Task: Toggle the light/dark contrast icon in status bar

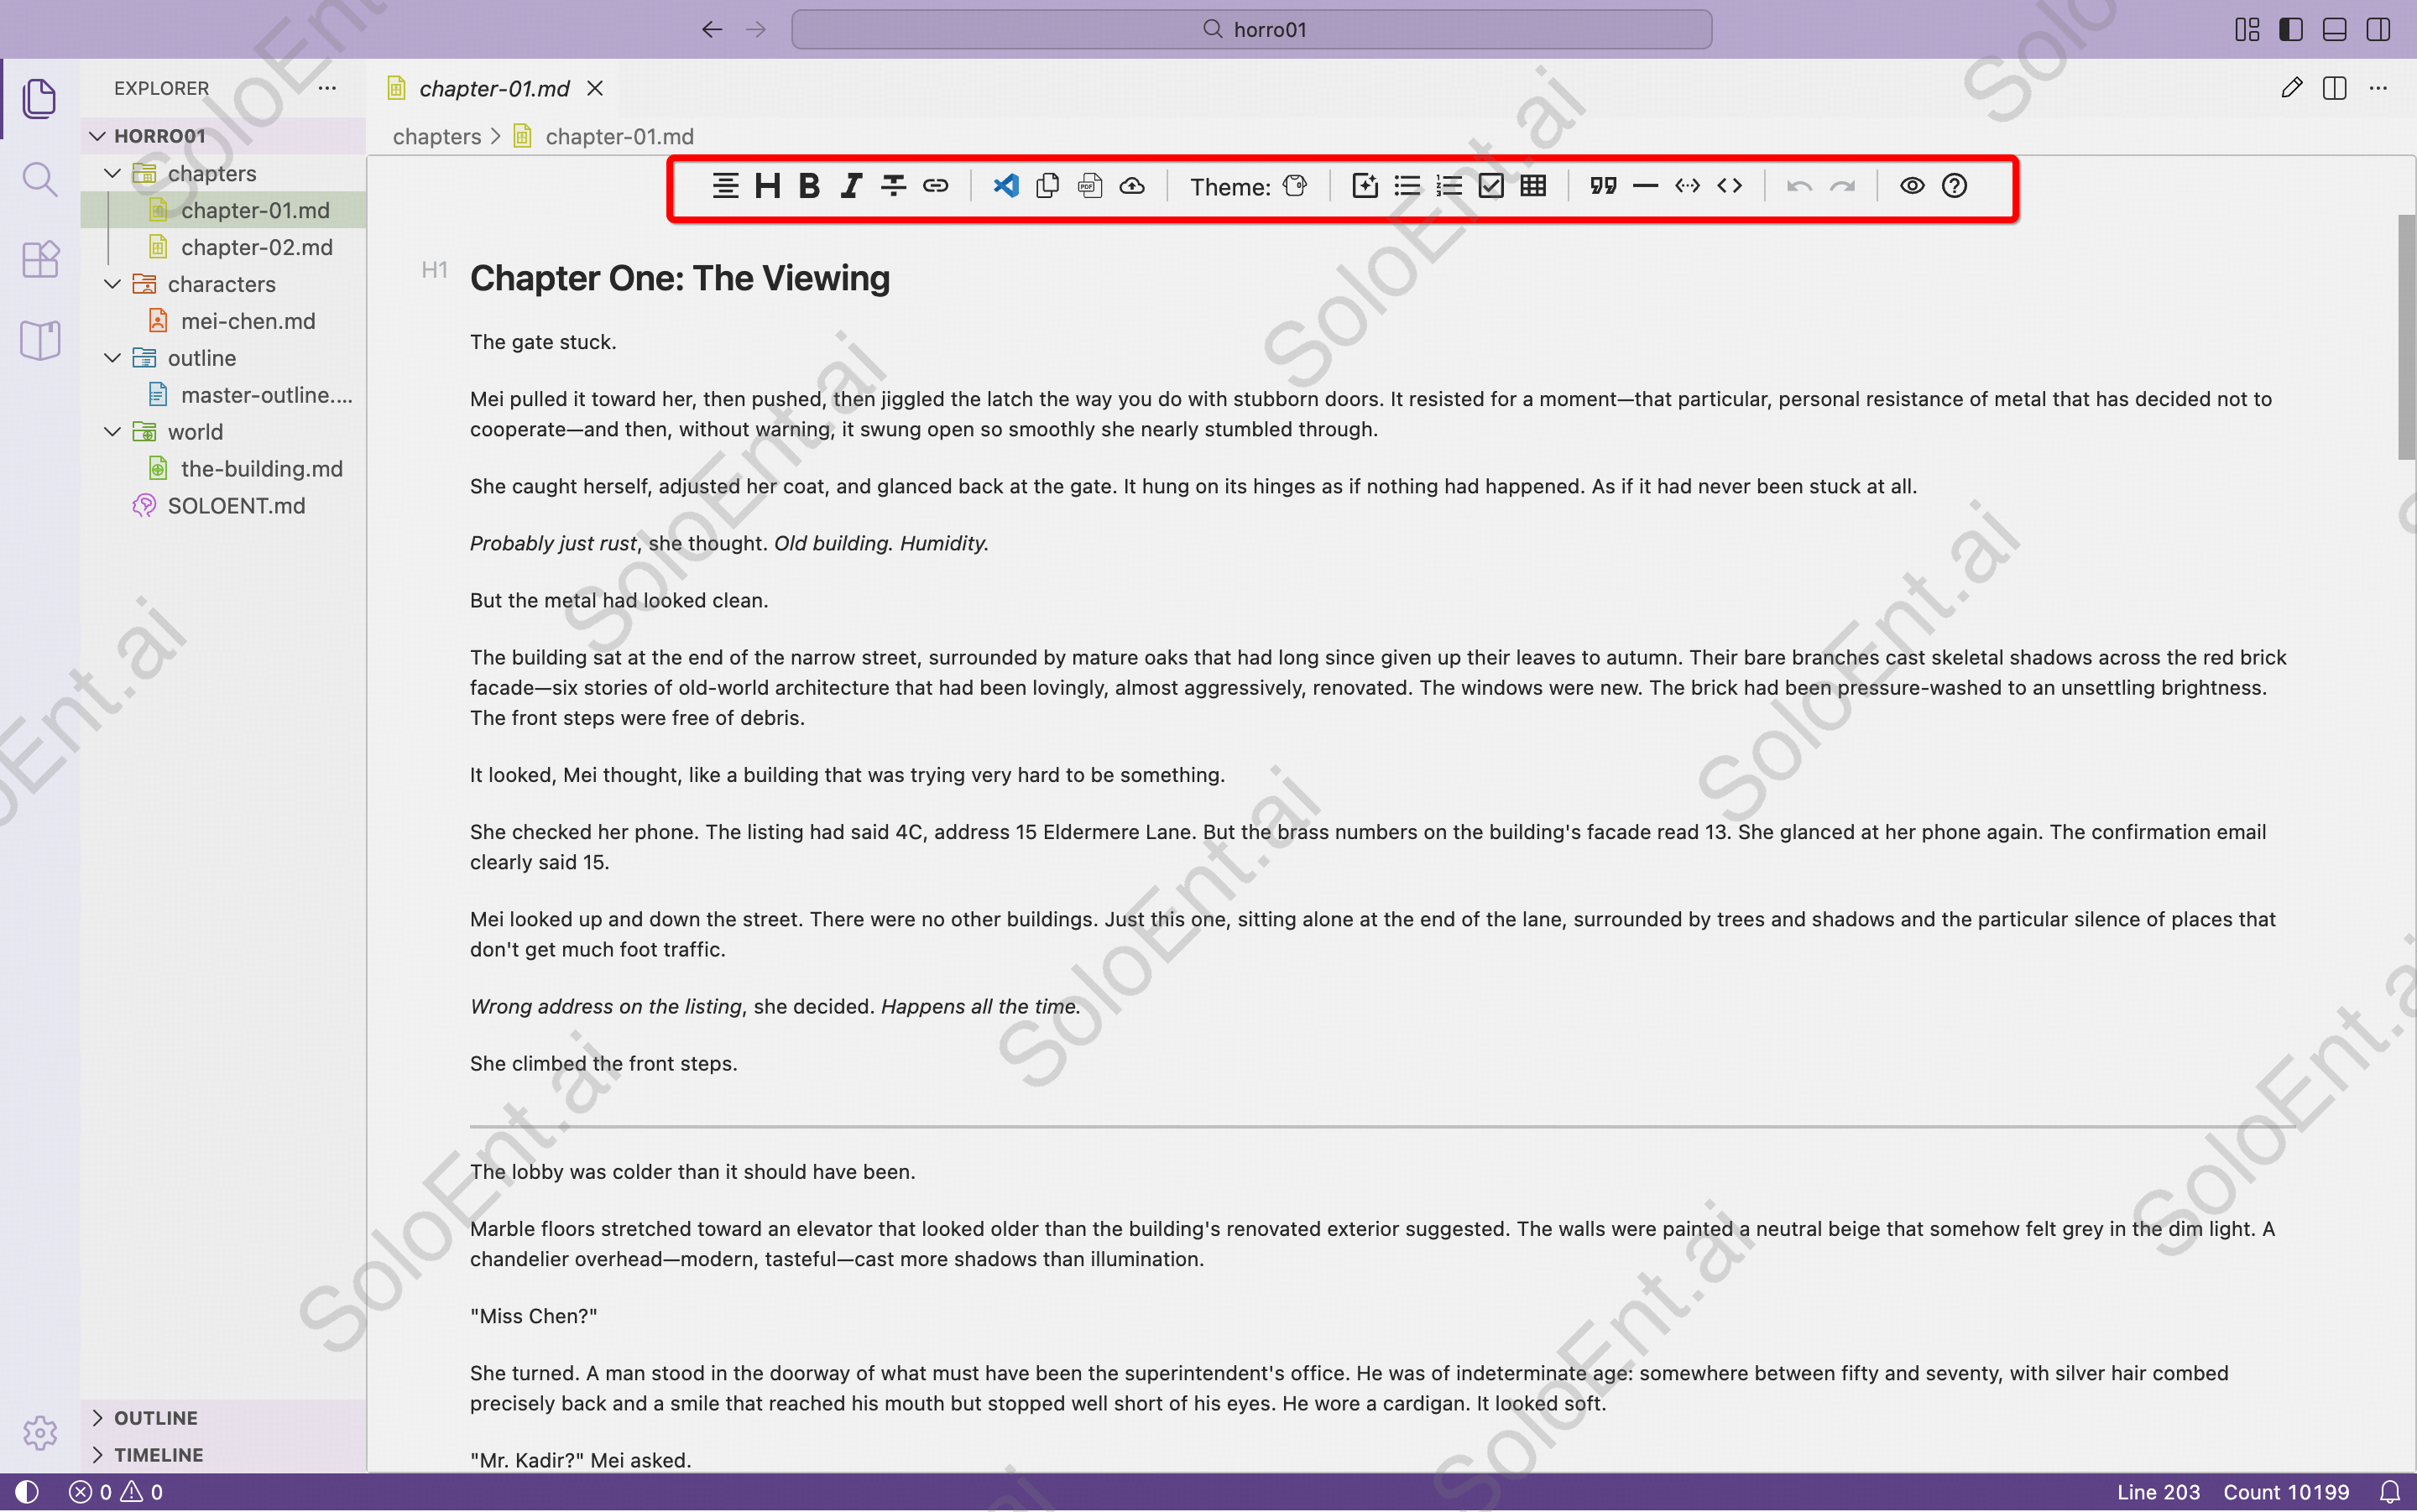Action: pos(25,1491)
